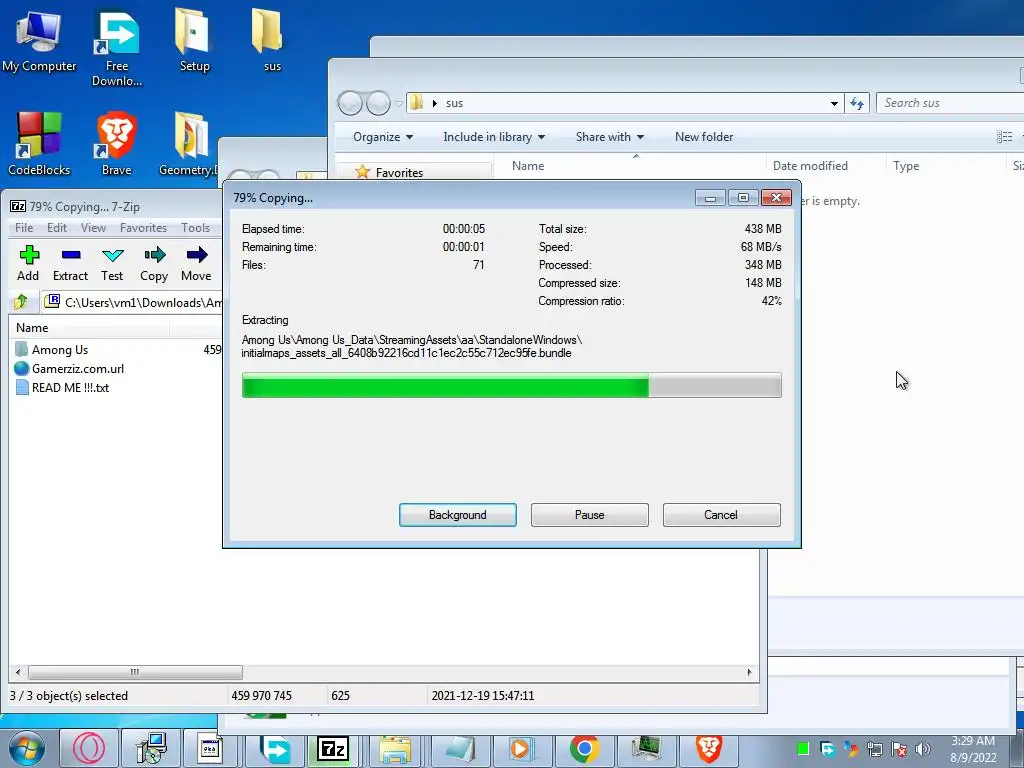Image resolution: width=1024 pixels, height=768 pixels.
Task: Click the network tray icon
Action: [x=874, y=749]
